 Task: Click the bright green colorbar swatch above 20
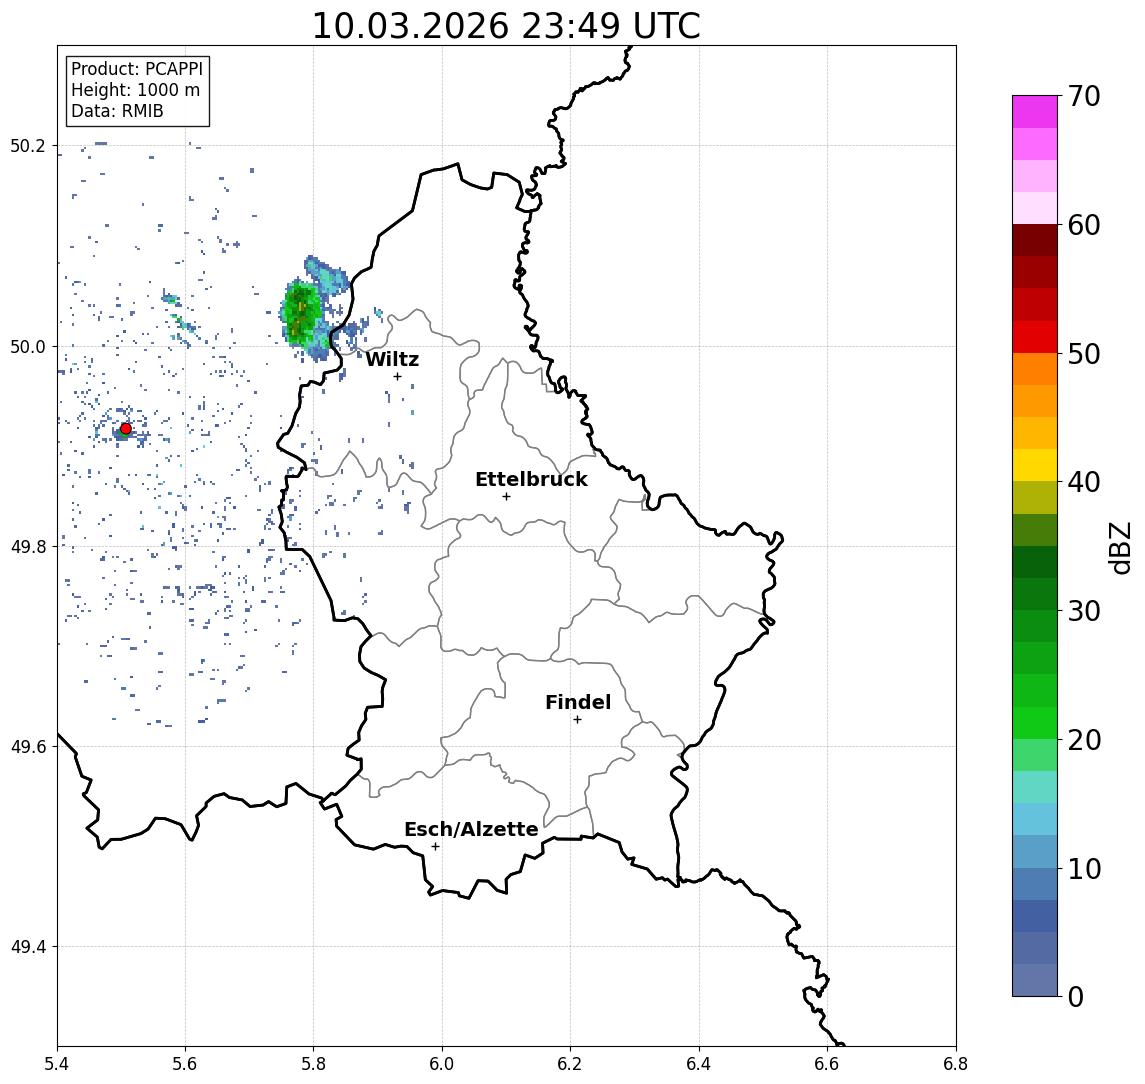pyautogui.click(x=1035, y=722)
